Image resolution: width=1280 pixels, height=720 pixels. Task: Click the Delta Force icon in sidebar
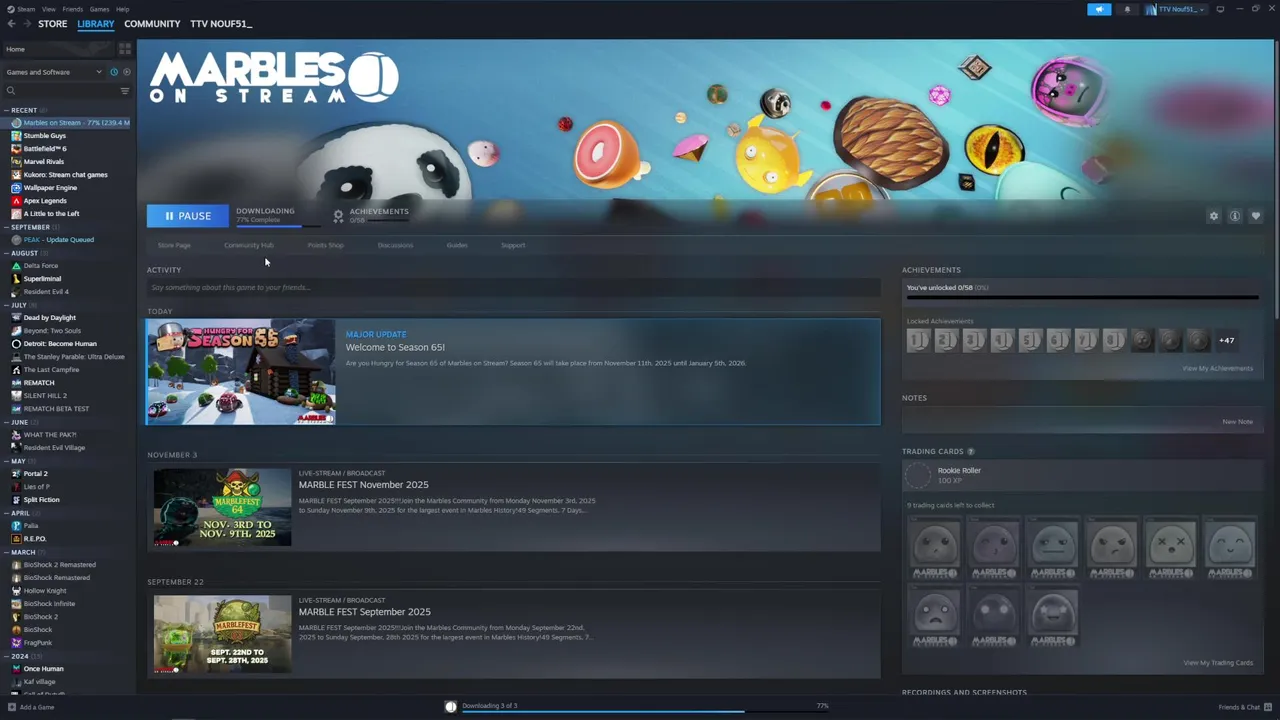16,266
